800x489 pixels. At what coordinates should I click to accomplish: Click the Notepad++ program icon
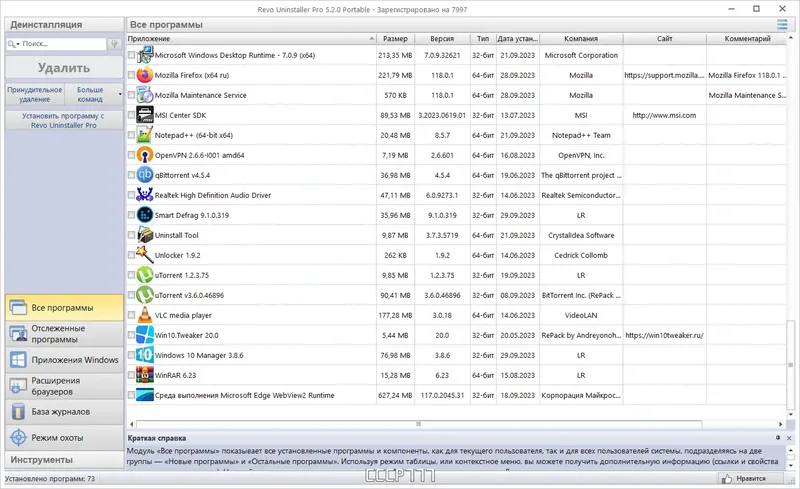click(145, 135)
